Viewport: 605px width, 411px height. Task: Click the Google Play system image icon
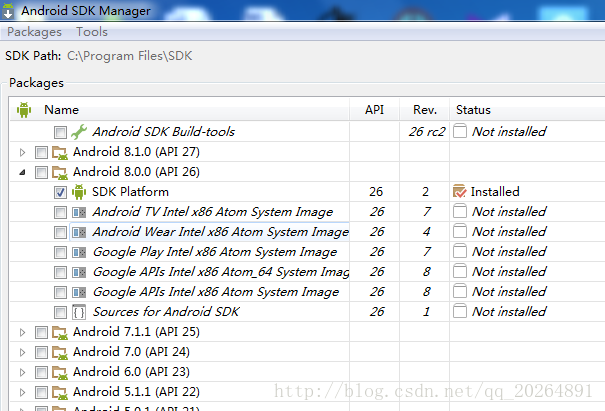coord(79,252)
